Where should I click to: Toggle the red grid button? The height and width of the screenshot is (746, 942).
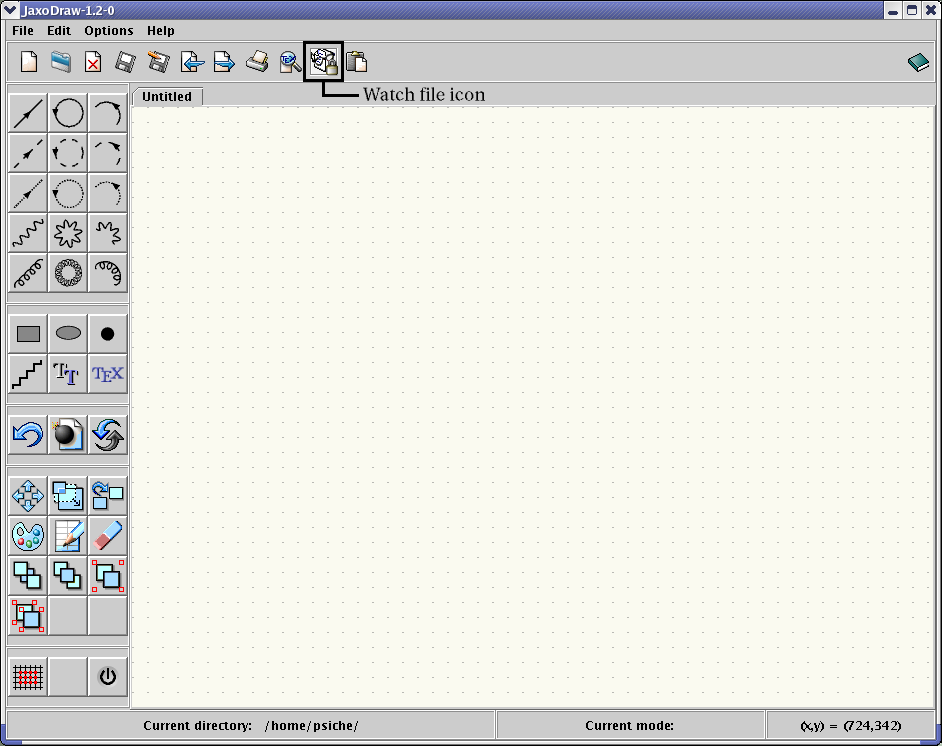tap(28, 677)
